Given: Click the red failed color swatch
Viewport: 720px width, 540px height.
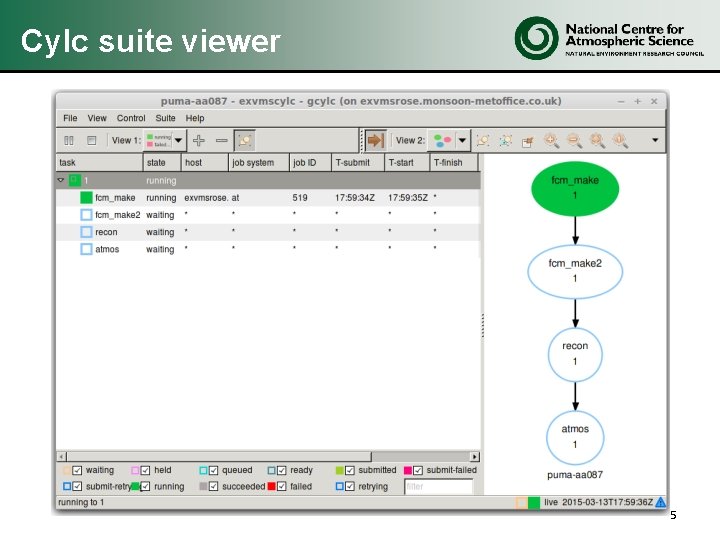Looking at the screenshot, I should coord(271,486).
